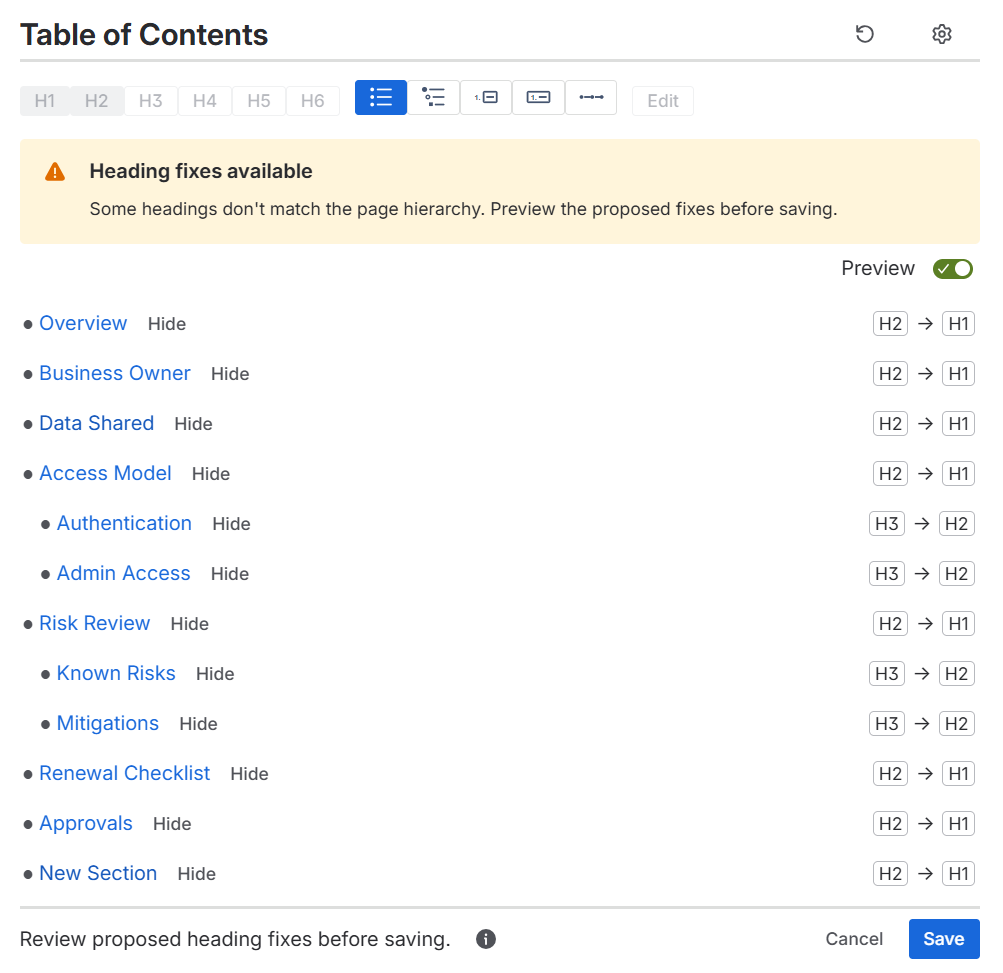Click the 'Review proposed heading fixes' status text
This screenshot has height=973, width=1003.
point(235,939)
